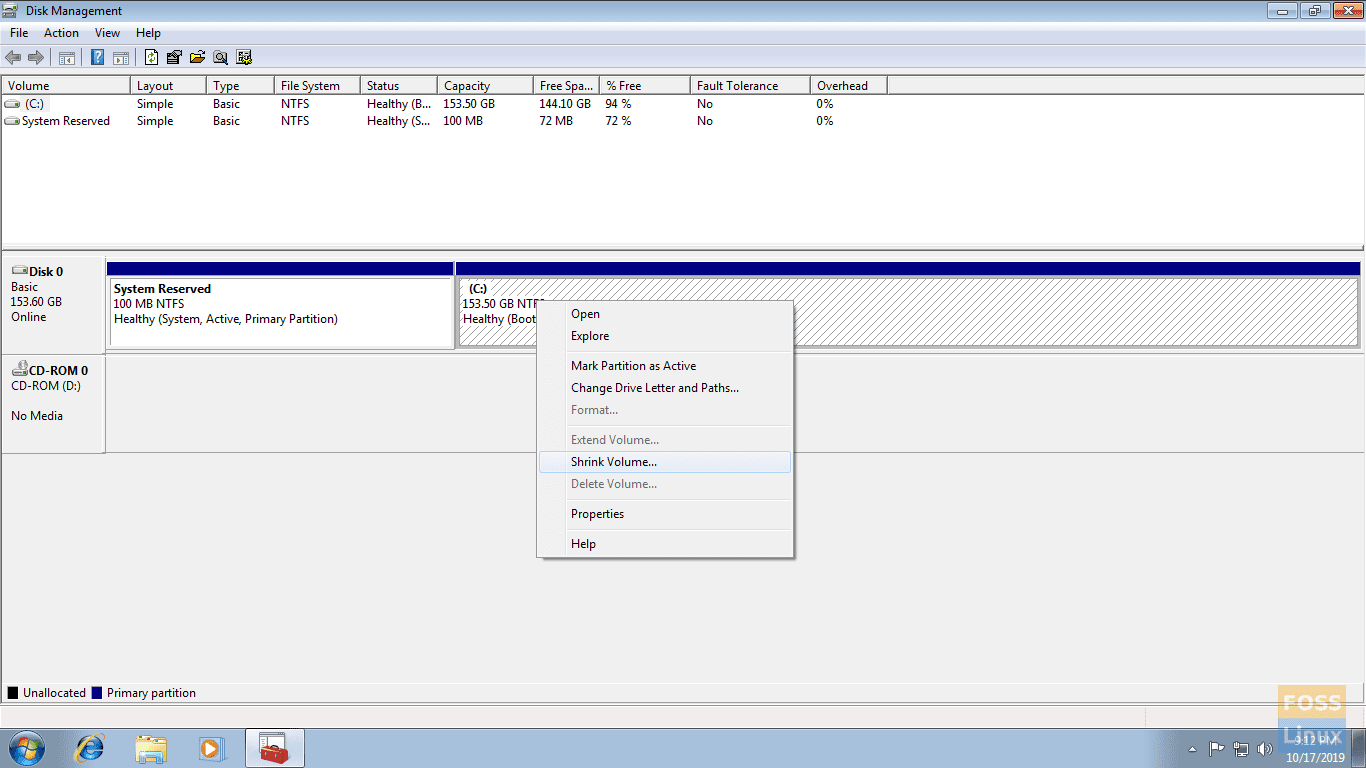Click the network tray icon
The width and height of the screenshot is (1366, 768).
[x=1241, y=748]
